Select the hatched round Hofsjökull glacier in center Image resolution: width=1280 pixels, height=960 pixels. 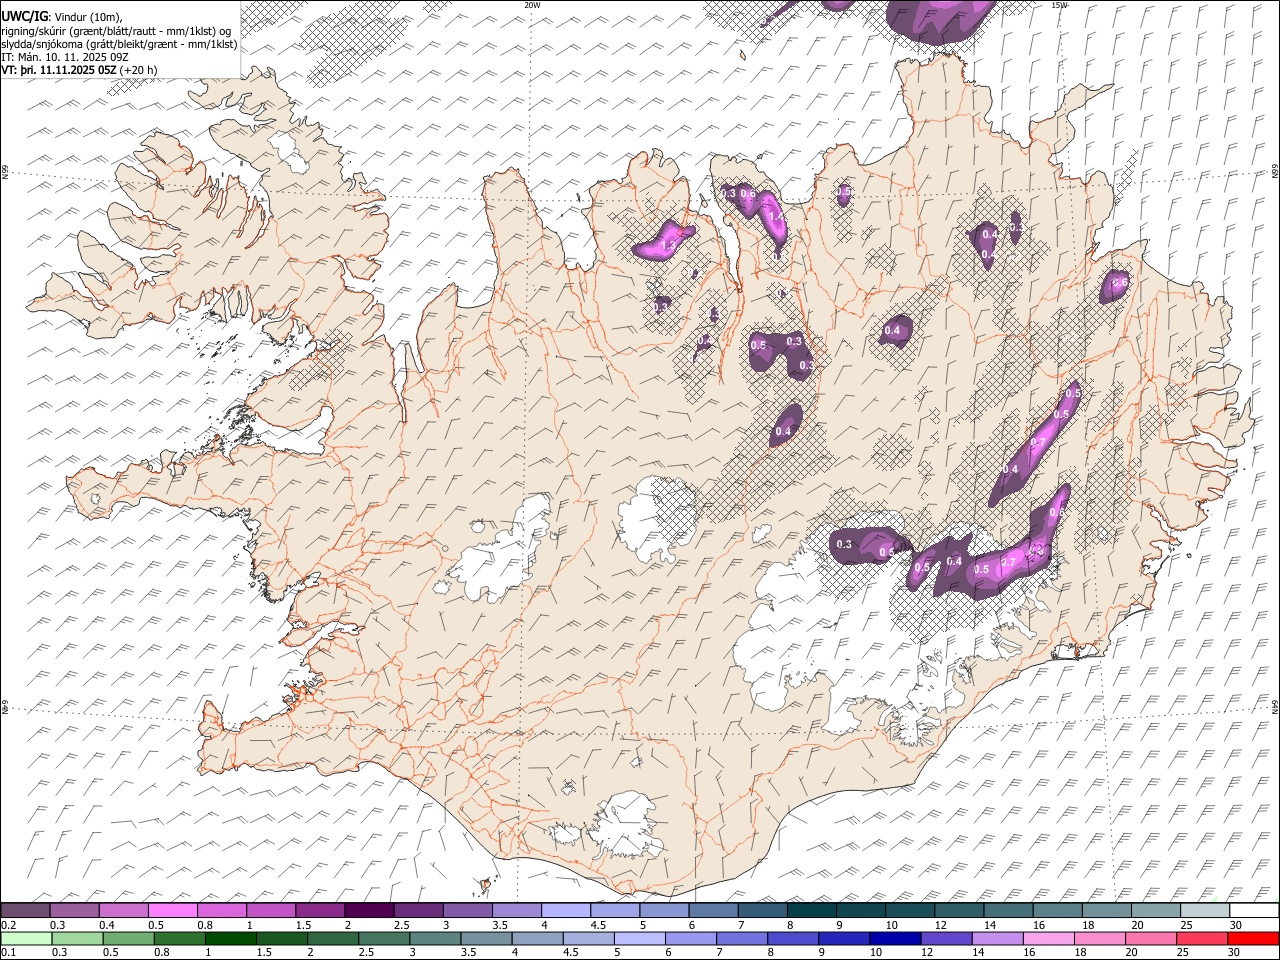click(x=658, y=518)
